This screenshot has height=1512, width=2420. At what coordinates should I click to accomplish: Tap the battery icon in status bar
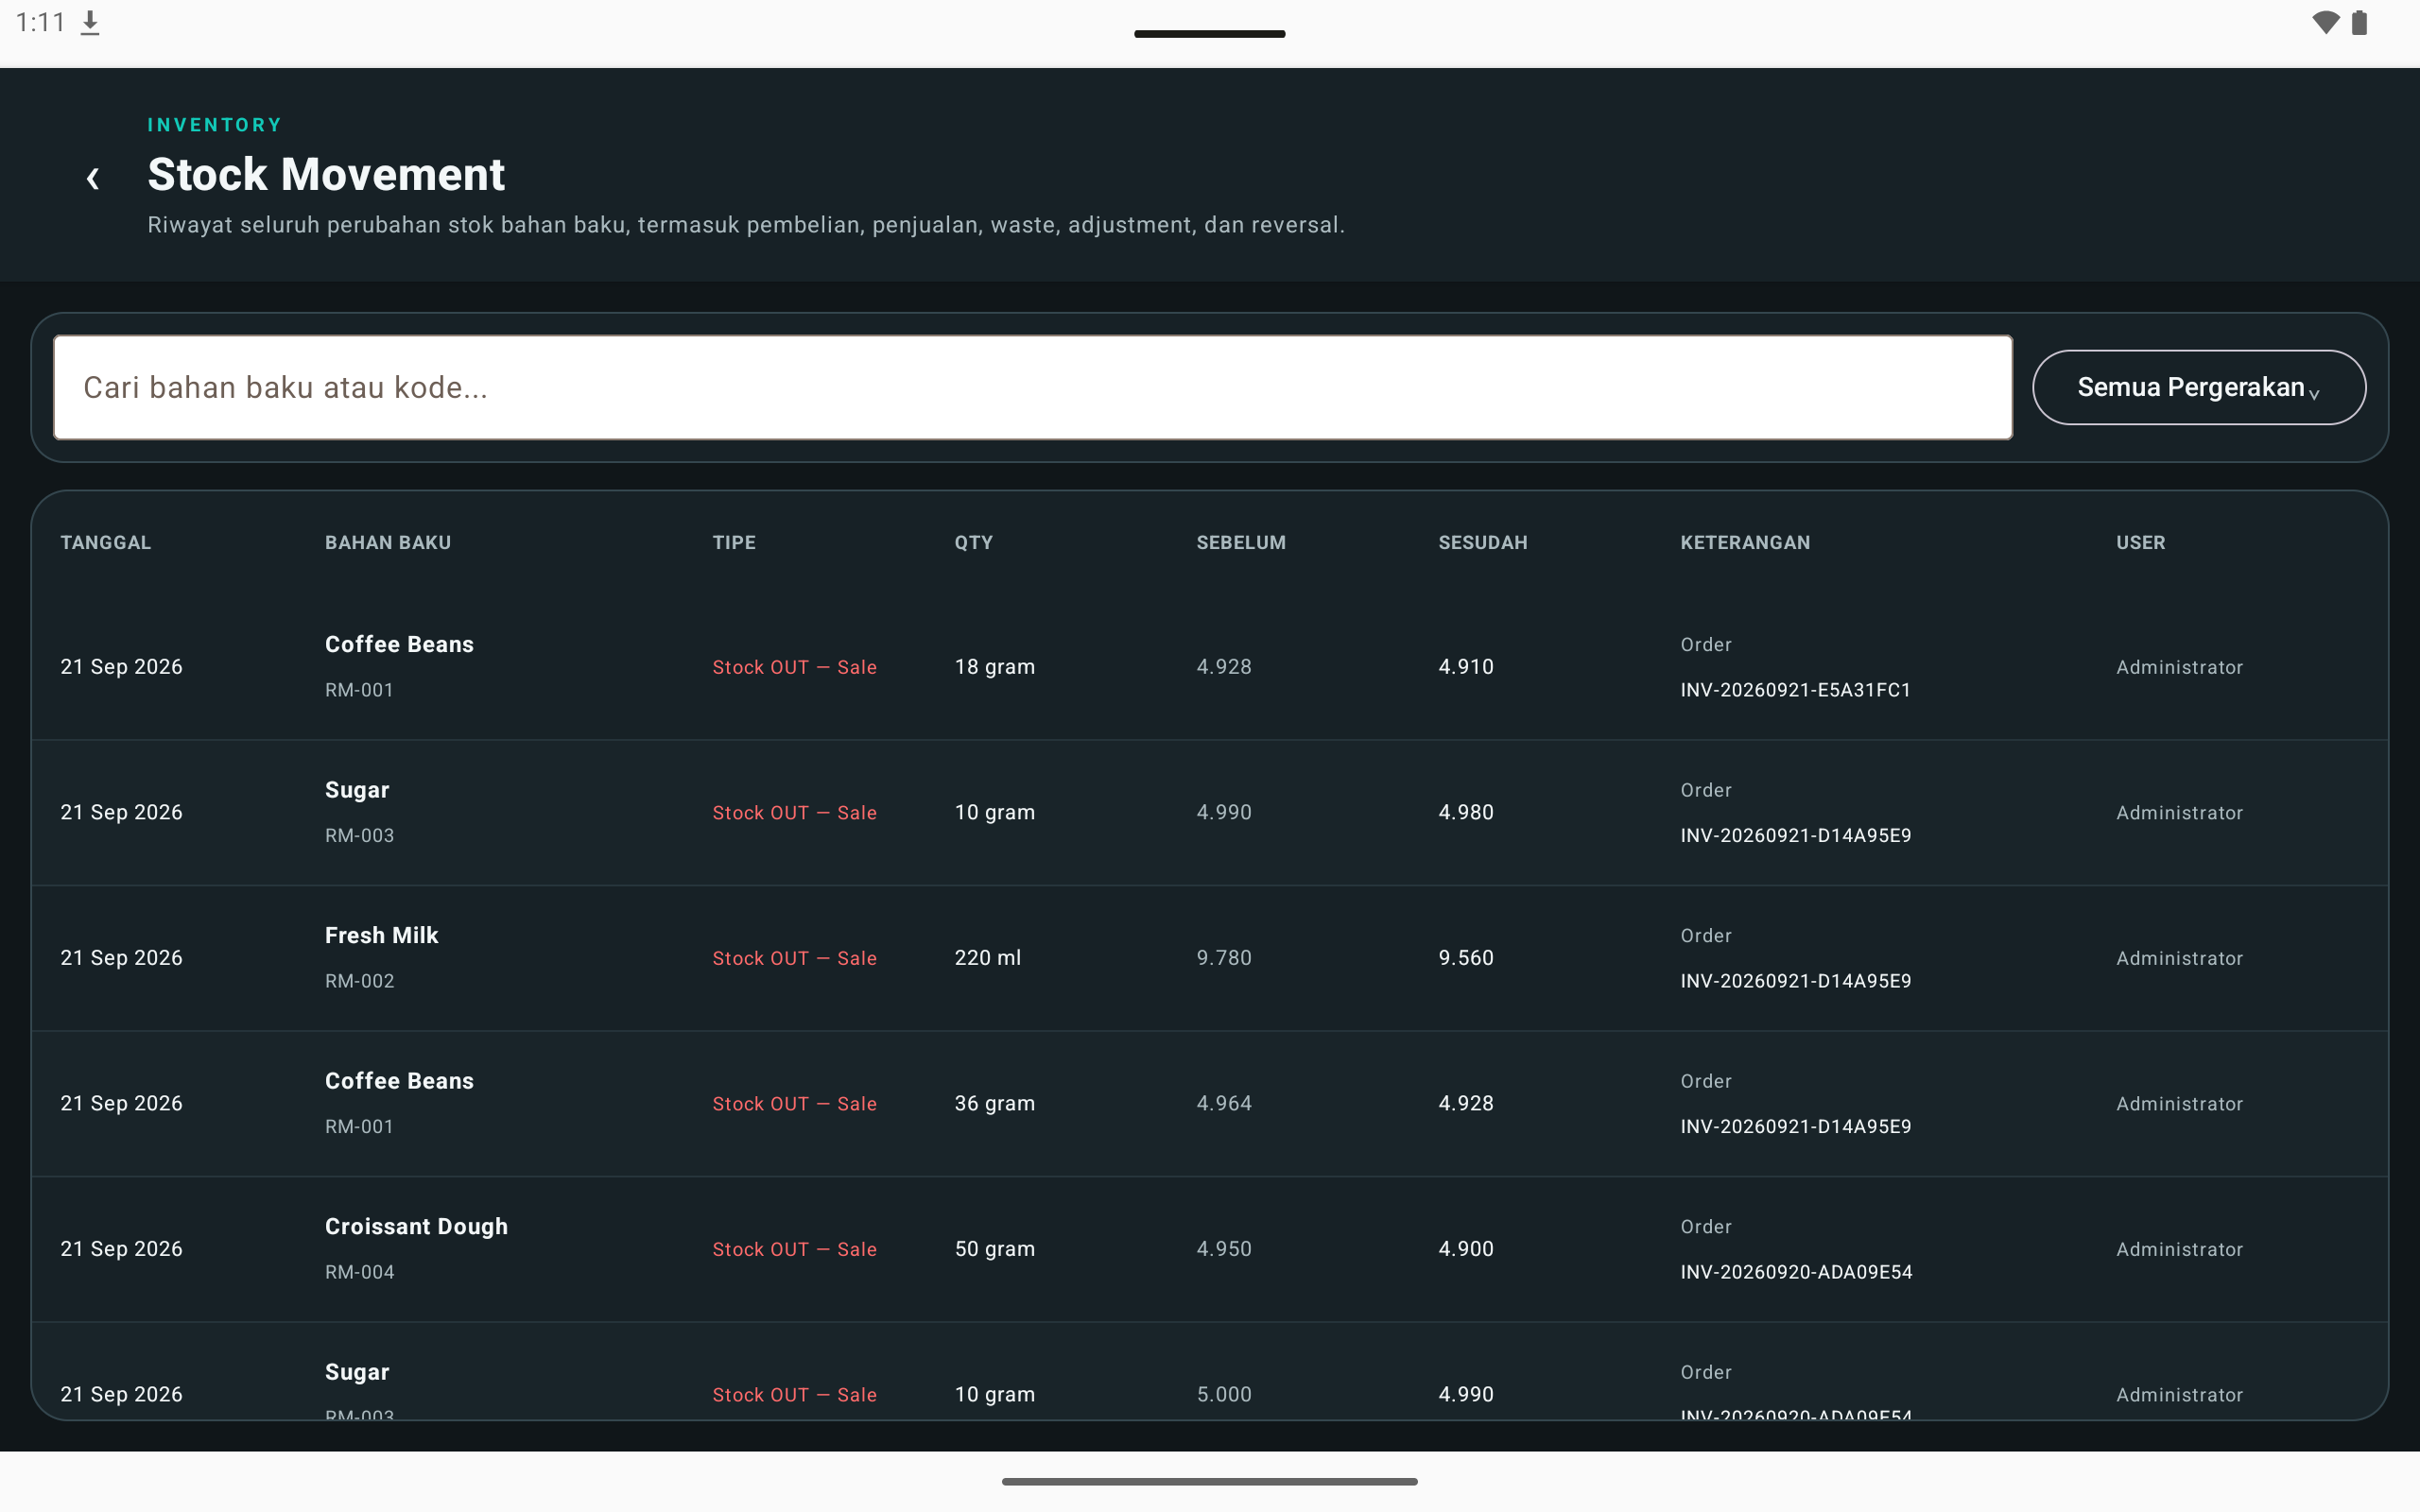[2359, 23]
